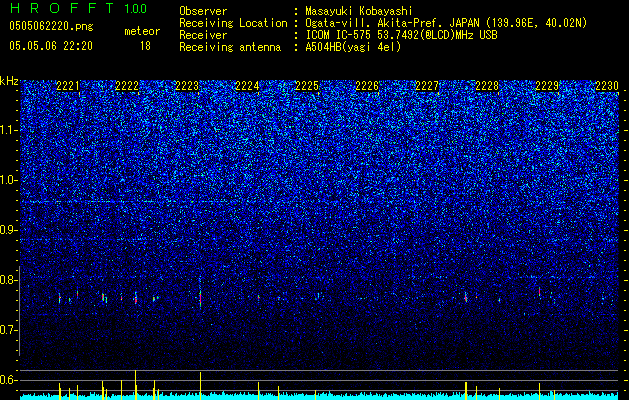This screenshot has height=400, width=629.
Task: Click the A504HB(yagi 4el) antenna text
Action: 353,47
